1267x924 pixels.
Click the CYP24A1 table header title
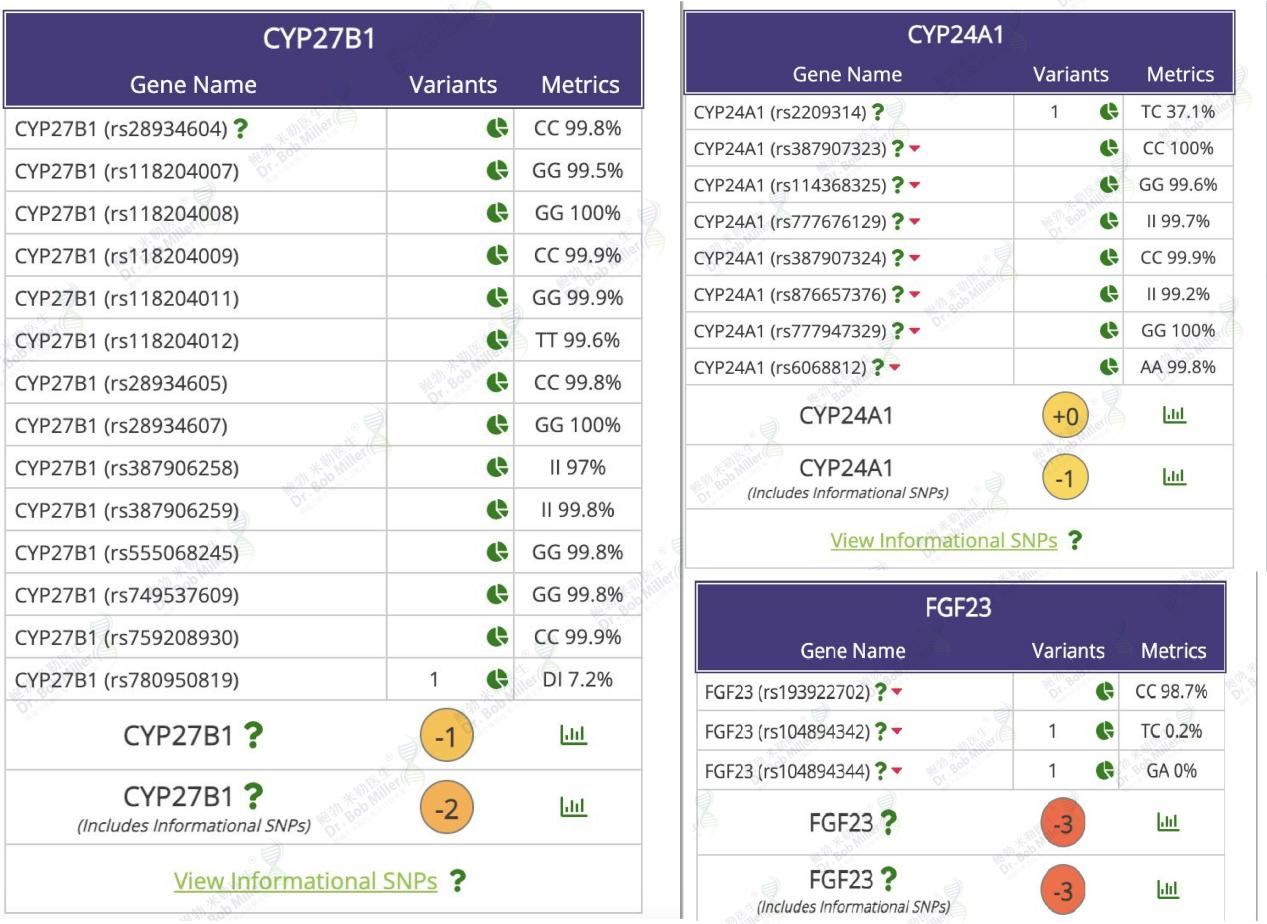coord(956,35)
